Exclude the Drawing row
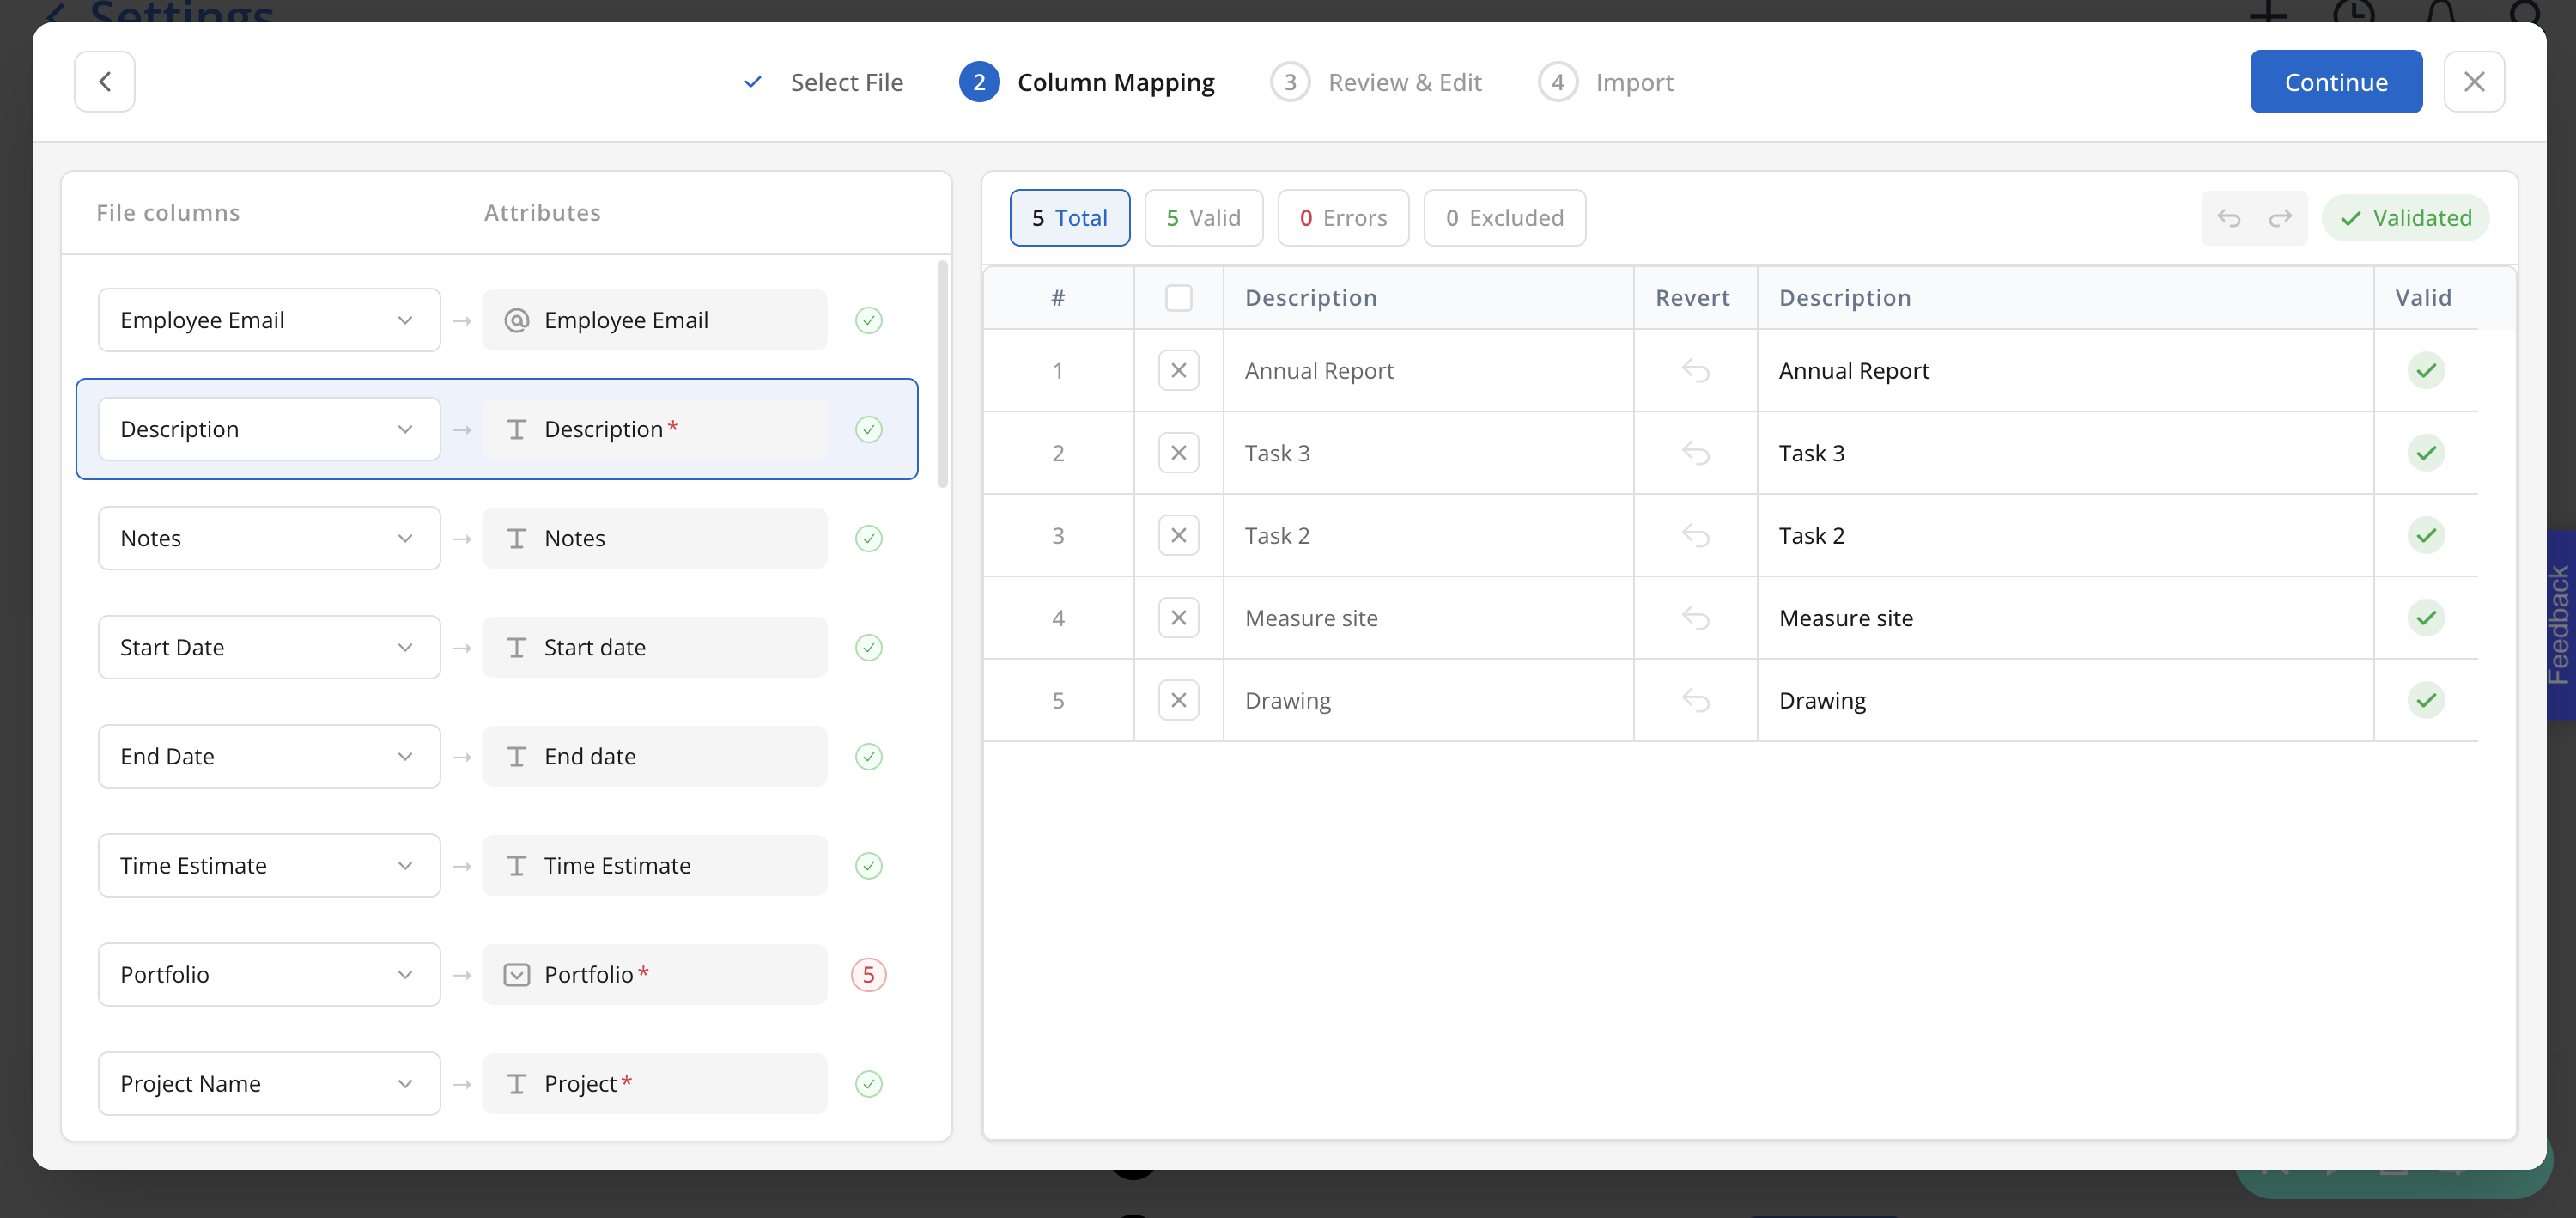 pos(1178,701)
